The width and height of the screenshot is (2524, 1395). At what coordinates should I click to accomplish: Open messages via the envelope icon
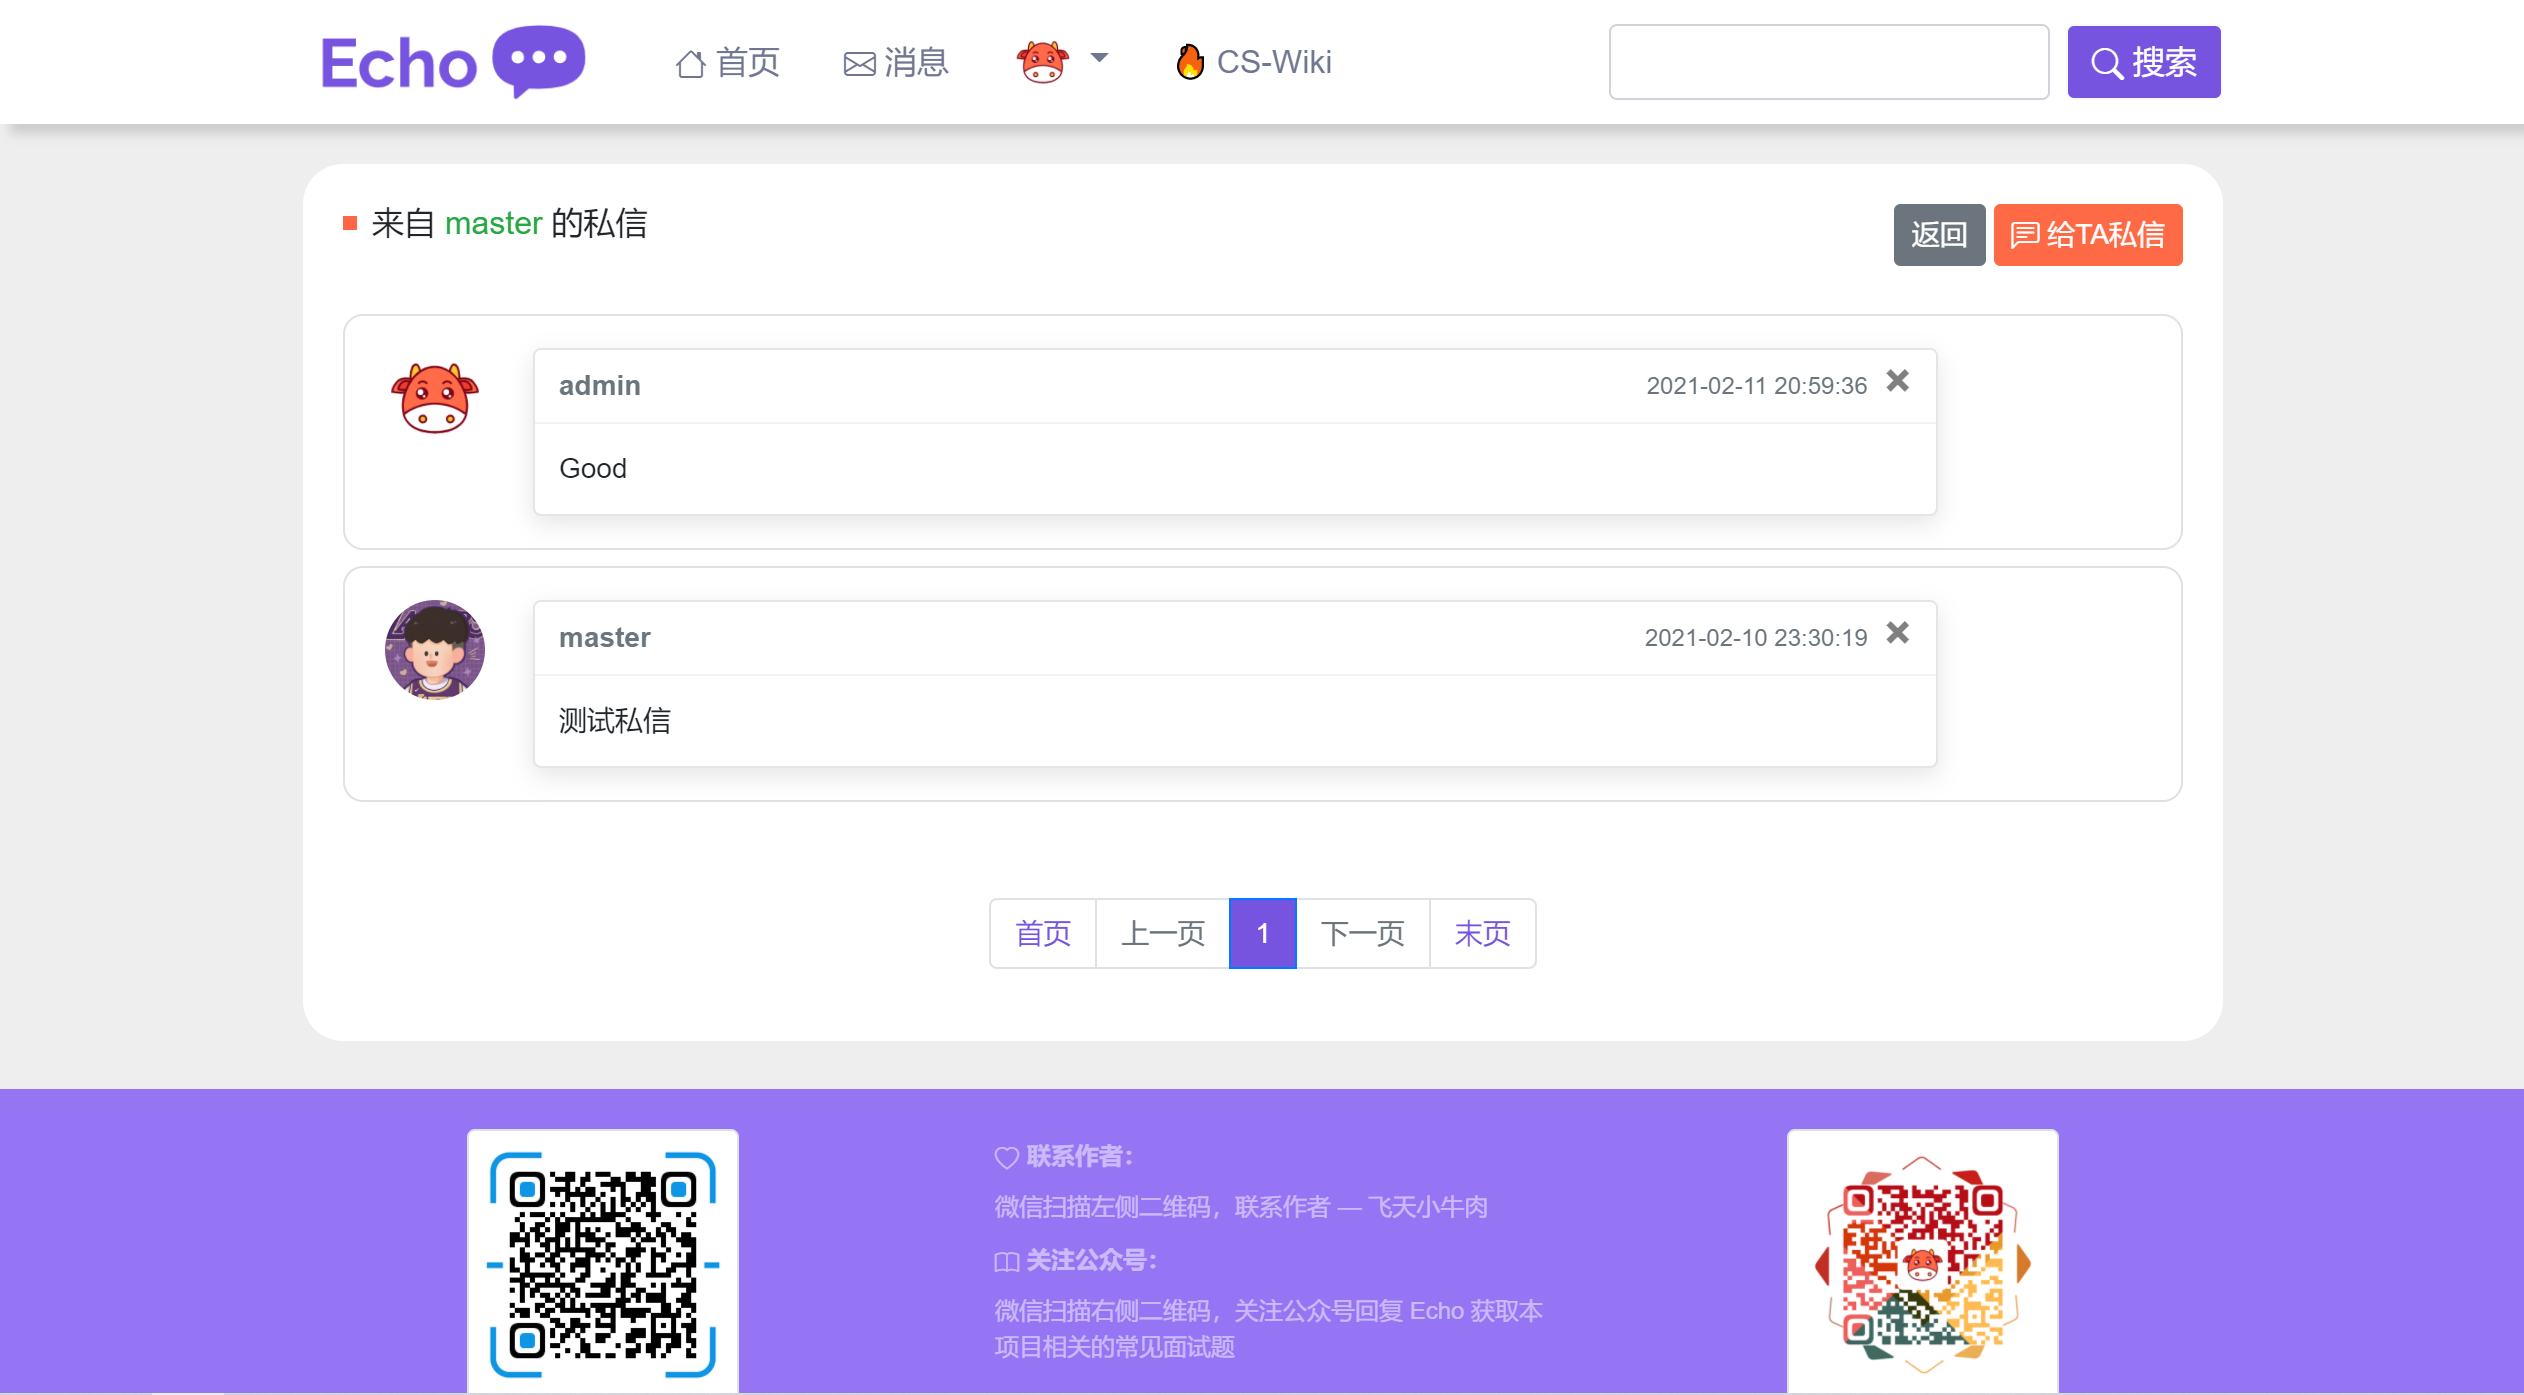(x=857, y=61)
